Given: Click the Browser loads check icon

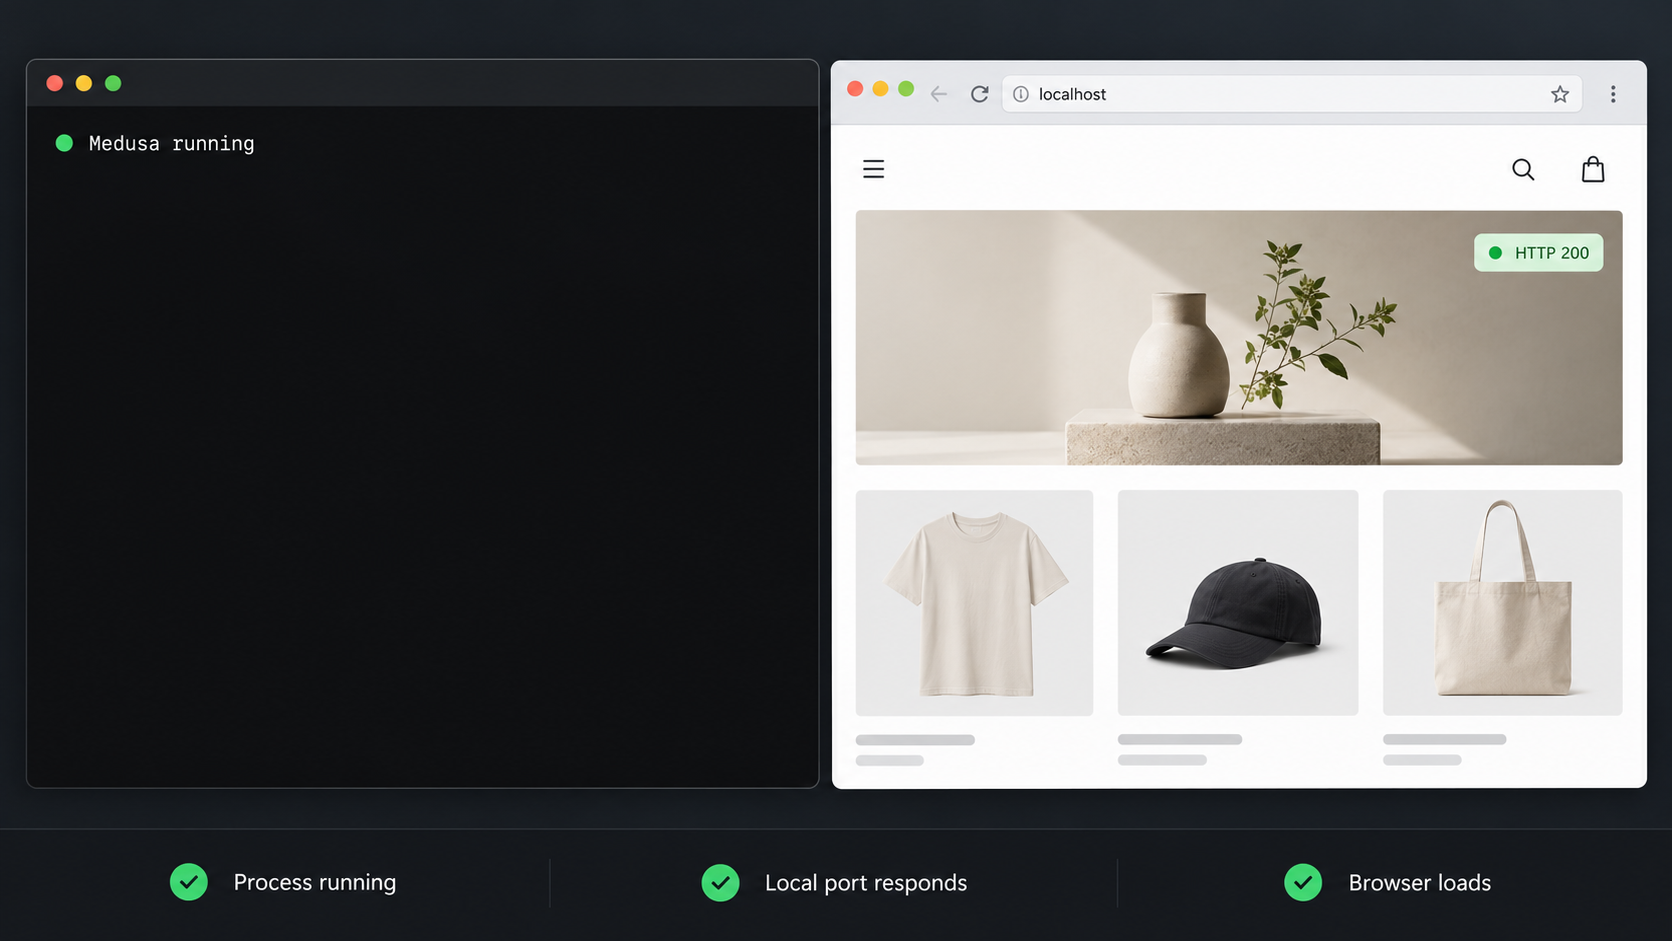Looking at the screenshot, I should pyautogui.click(x=1303, y=882).
